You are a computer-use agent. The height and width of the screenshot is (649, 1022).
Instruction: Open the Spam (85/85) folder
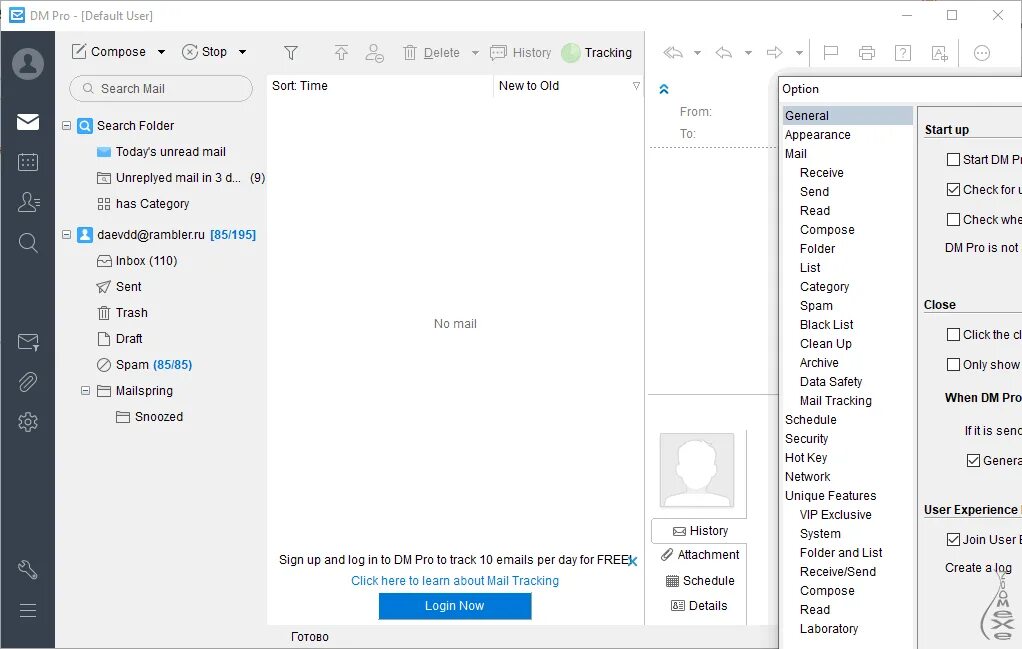pos(144,365)
